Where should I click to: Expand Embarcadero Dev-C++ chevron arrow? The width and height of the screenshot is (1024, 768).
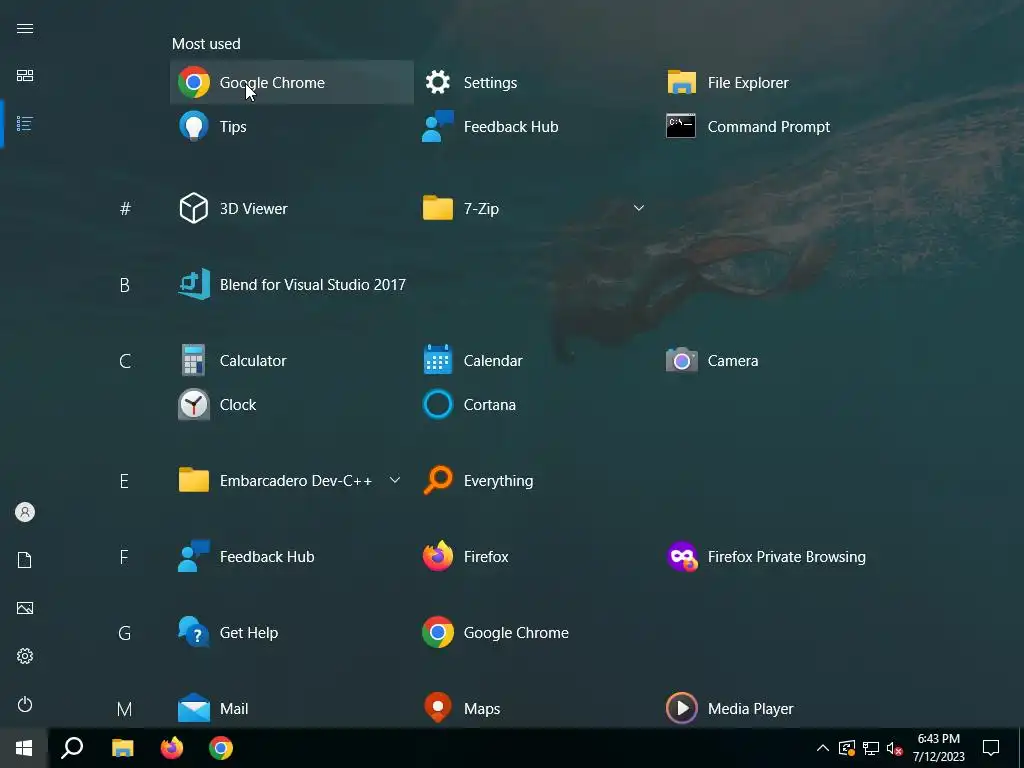pos(394,480)
